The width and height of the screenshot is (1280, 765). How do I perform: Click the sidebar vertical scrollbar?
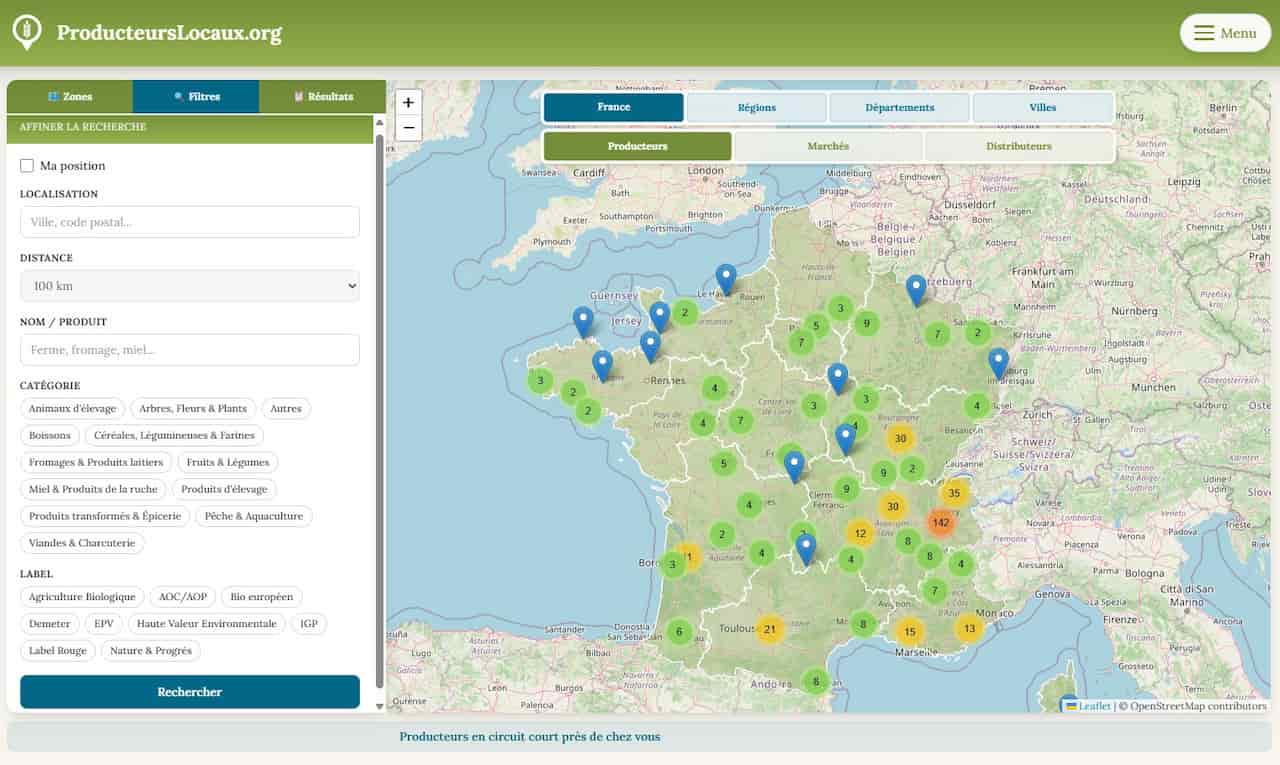click(x=379, y=410)
